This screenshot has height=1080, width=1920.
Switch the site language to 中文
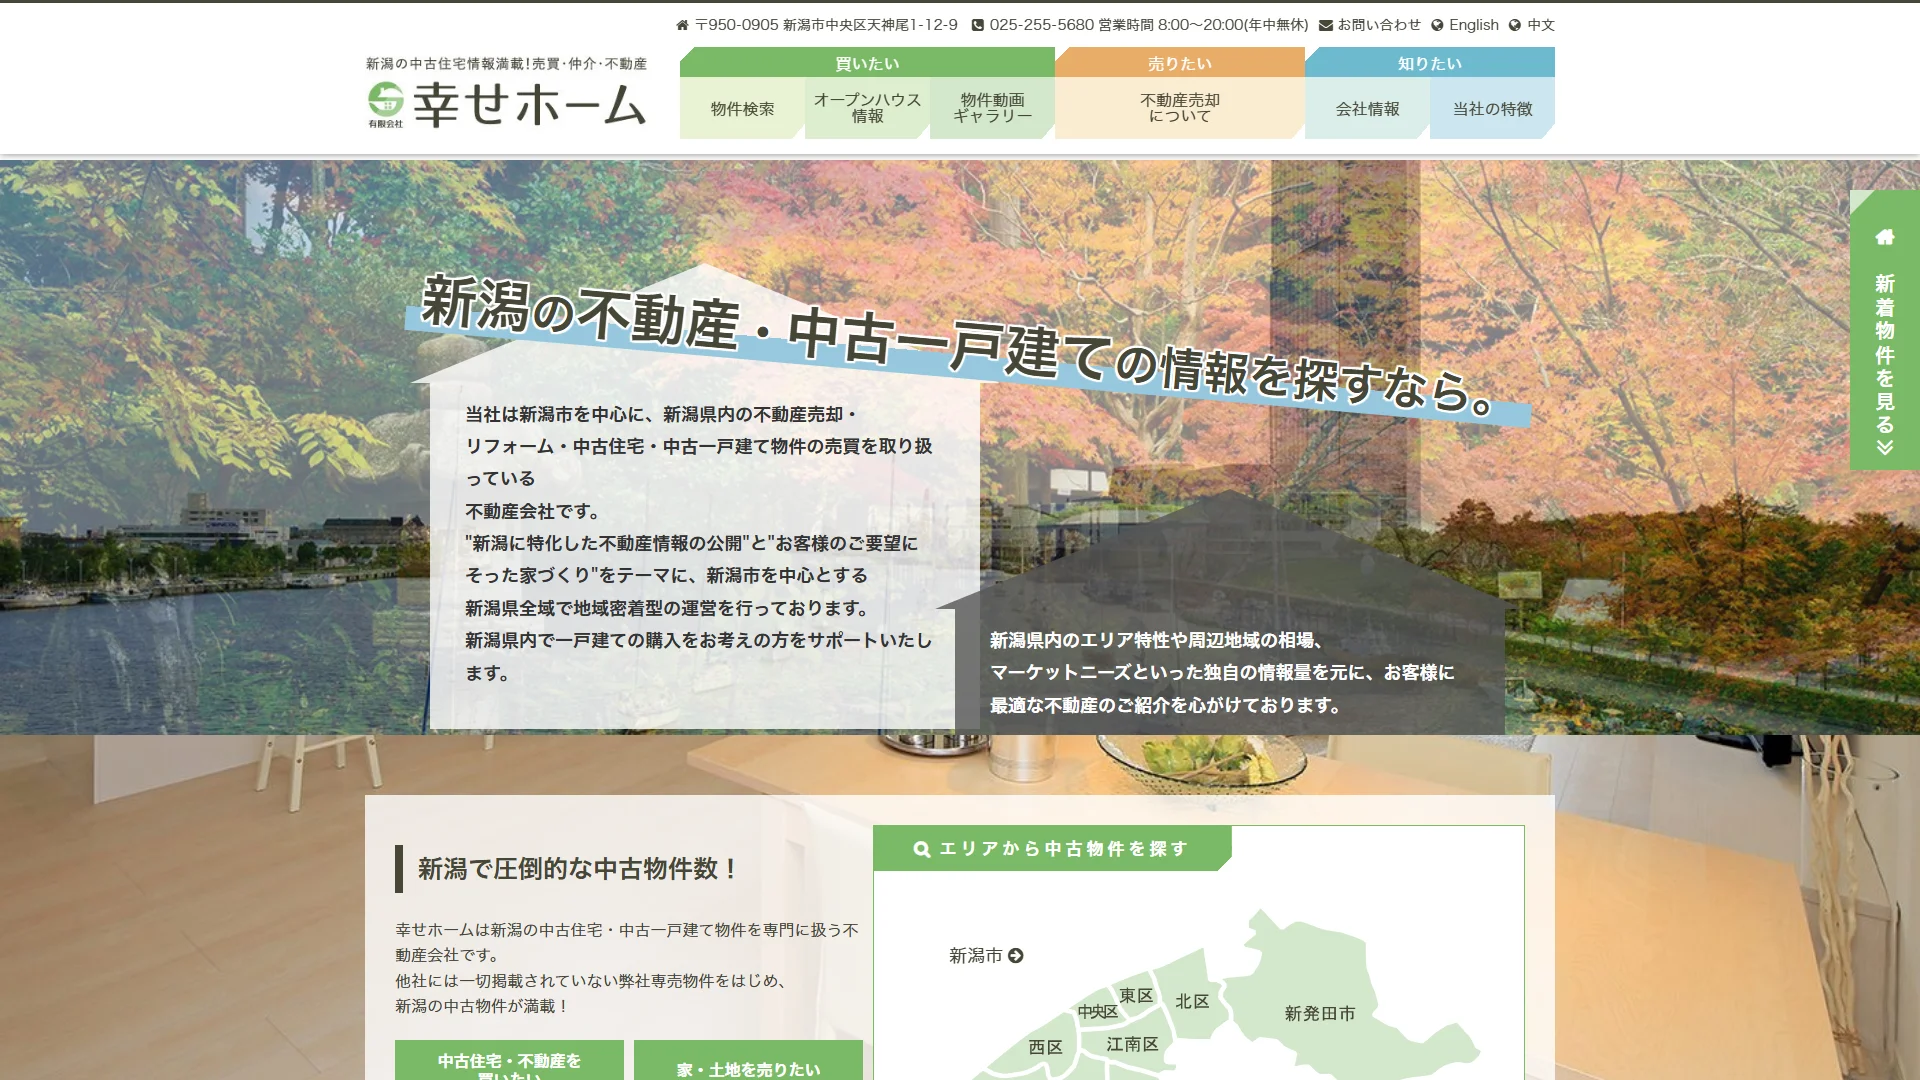point(1541,25)
